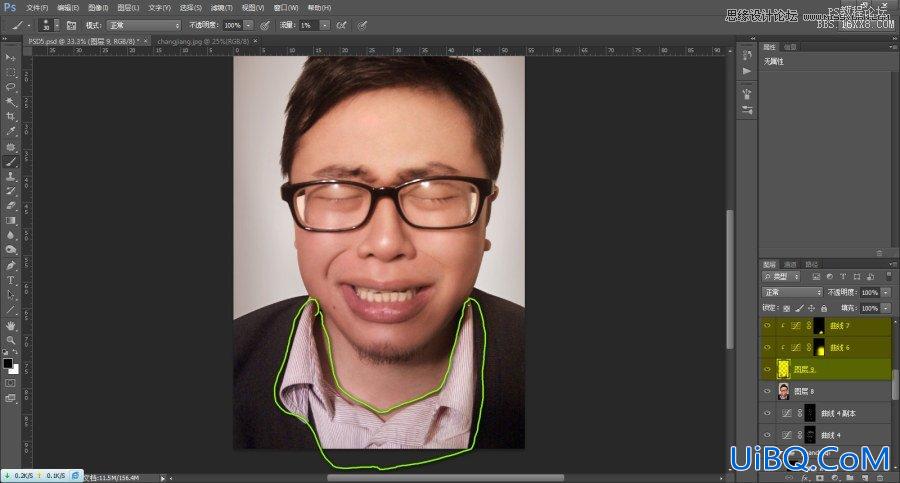This screenshot has width=900, height=483.
Task: Click the canvas vertical scrollbar
Action: click(730, 279)
